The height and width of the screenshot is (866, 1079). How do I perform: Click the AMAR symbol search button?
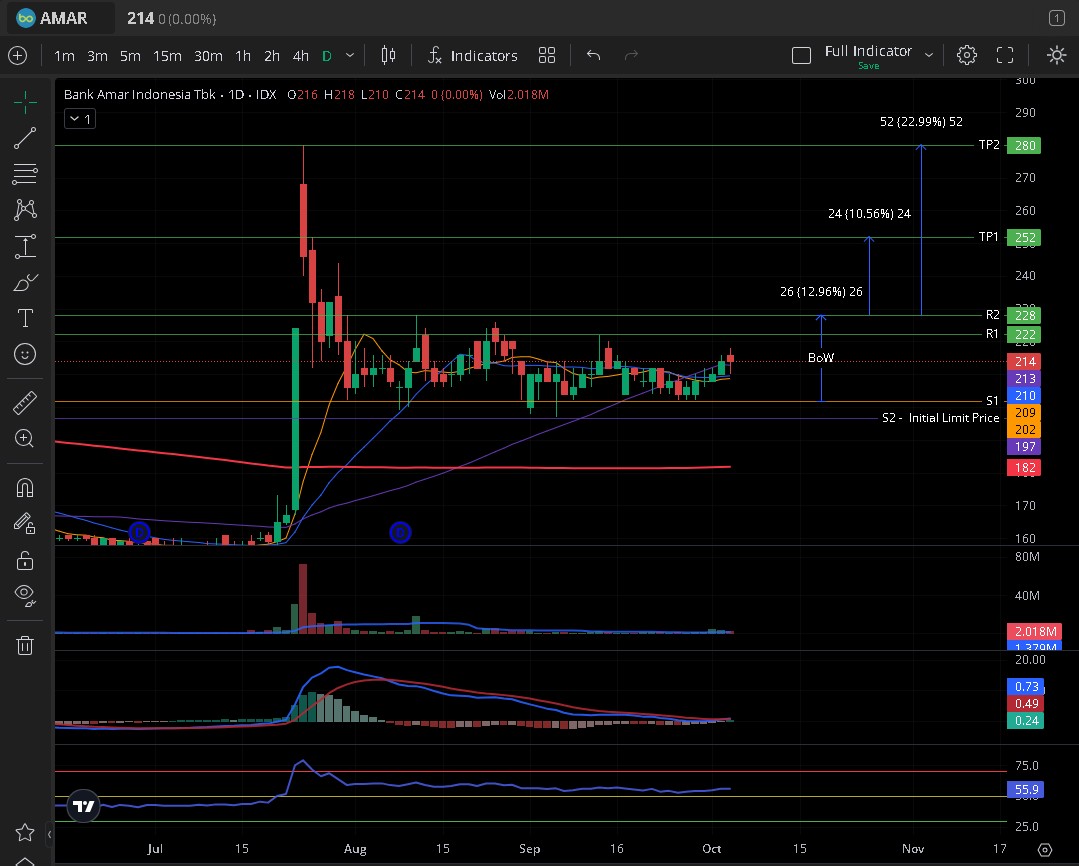54,18
